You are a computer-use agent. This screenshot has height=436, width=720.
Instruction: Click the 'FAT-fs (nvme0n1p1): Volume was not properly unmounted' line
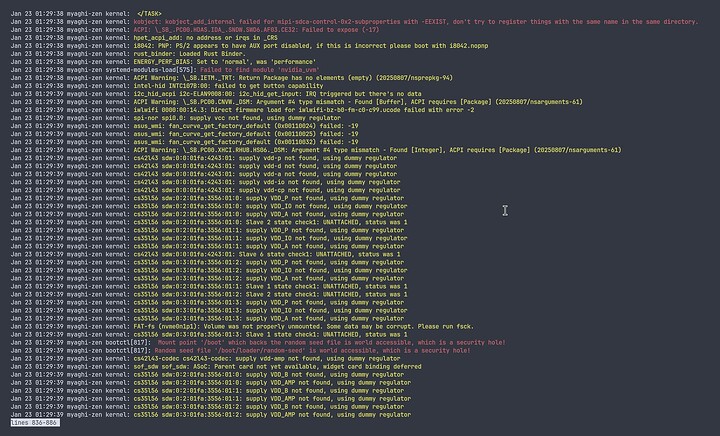242,327
